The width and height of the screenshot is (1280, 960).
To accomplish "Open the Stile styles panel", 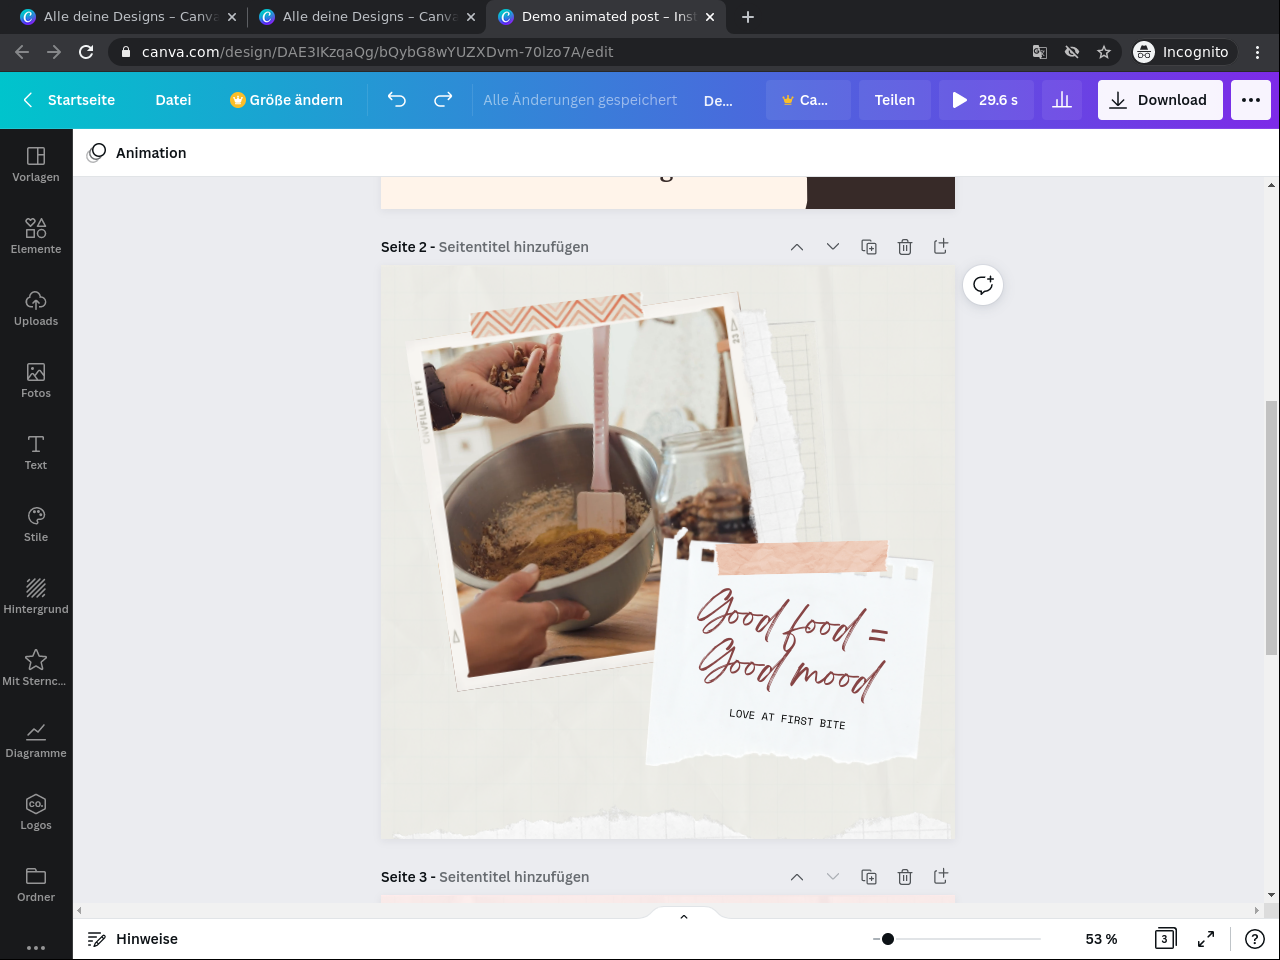I will tap(36, 525).
